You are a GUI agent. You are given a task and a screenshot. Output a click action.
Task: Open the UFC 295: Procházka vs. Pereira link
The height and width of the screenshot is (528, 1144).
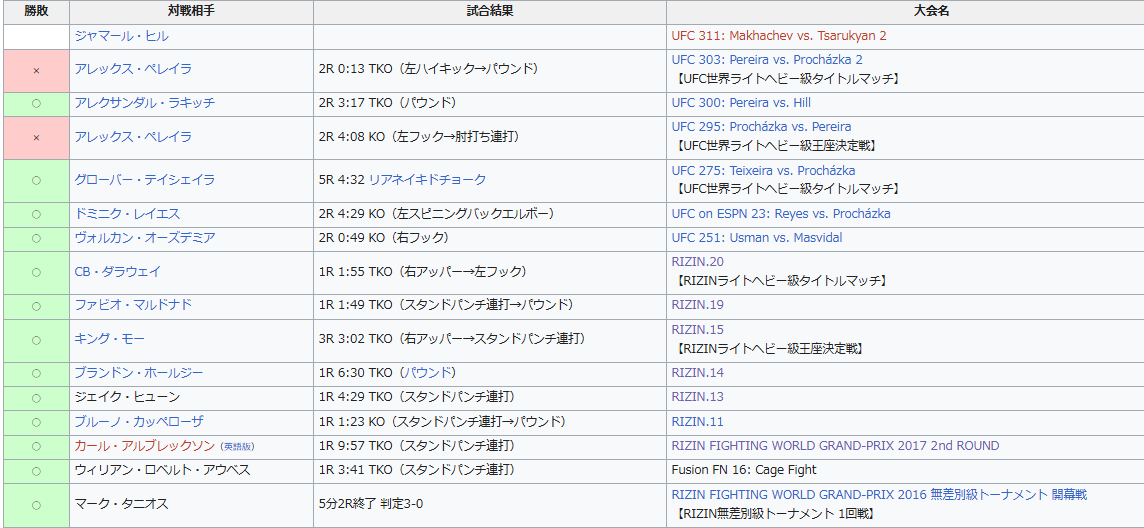click(761, 127)
